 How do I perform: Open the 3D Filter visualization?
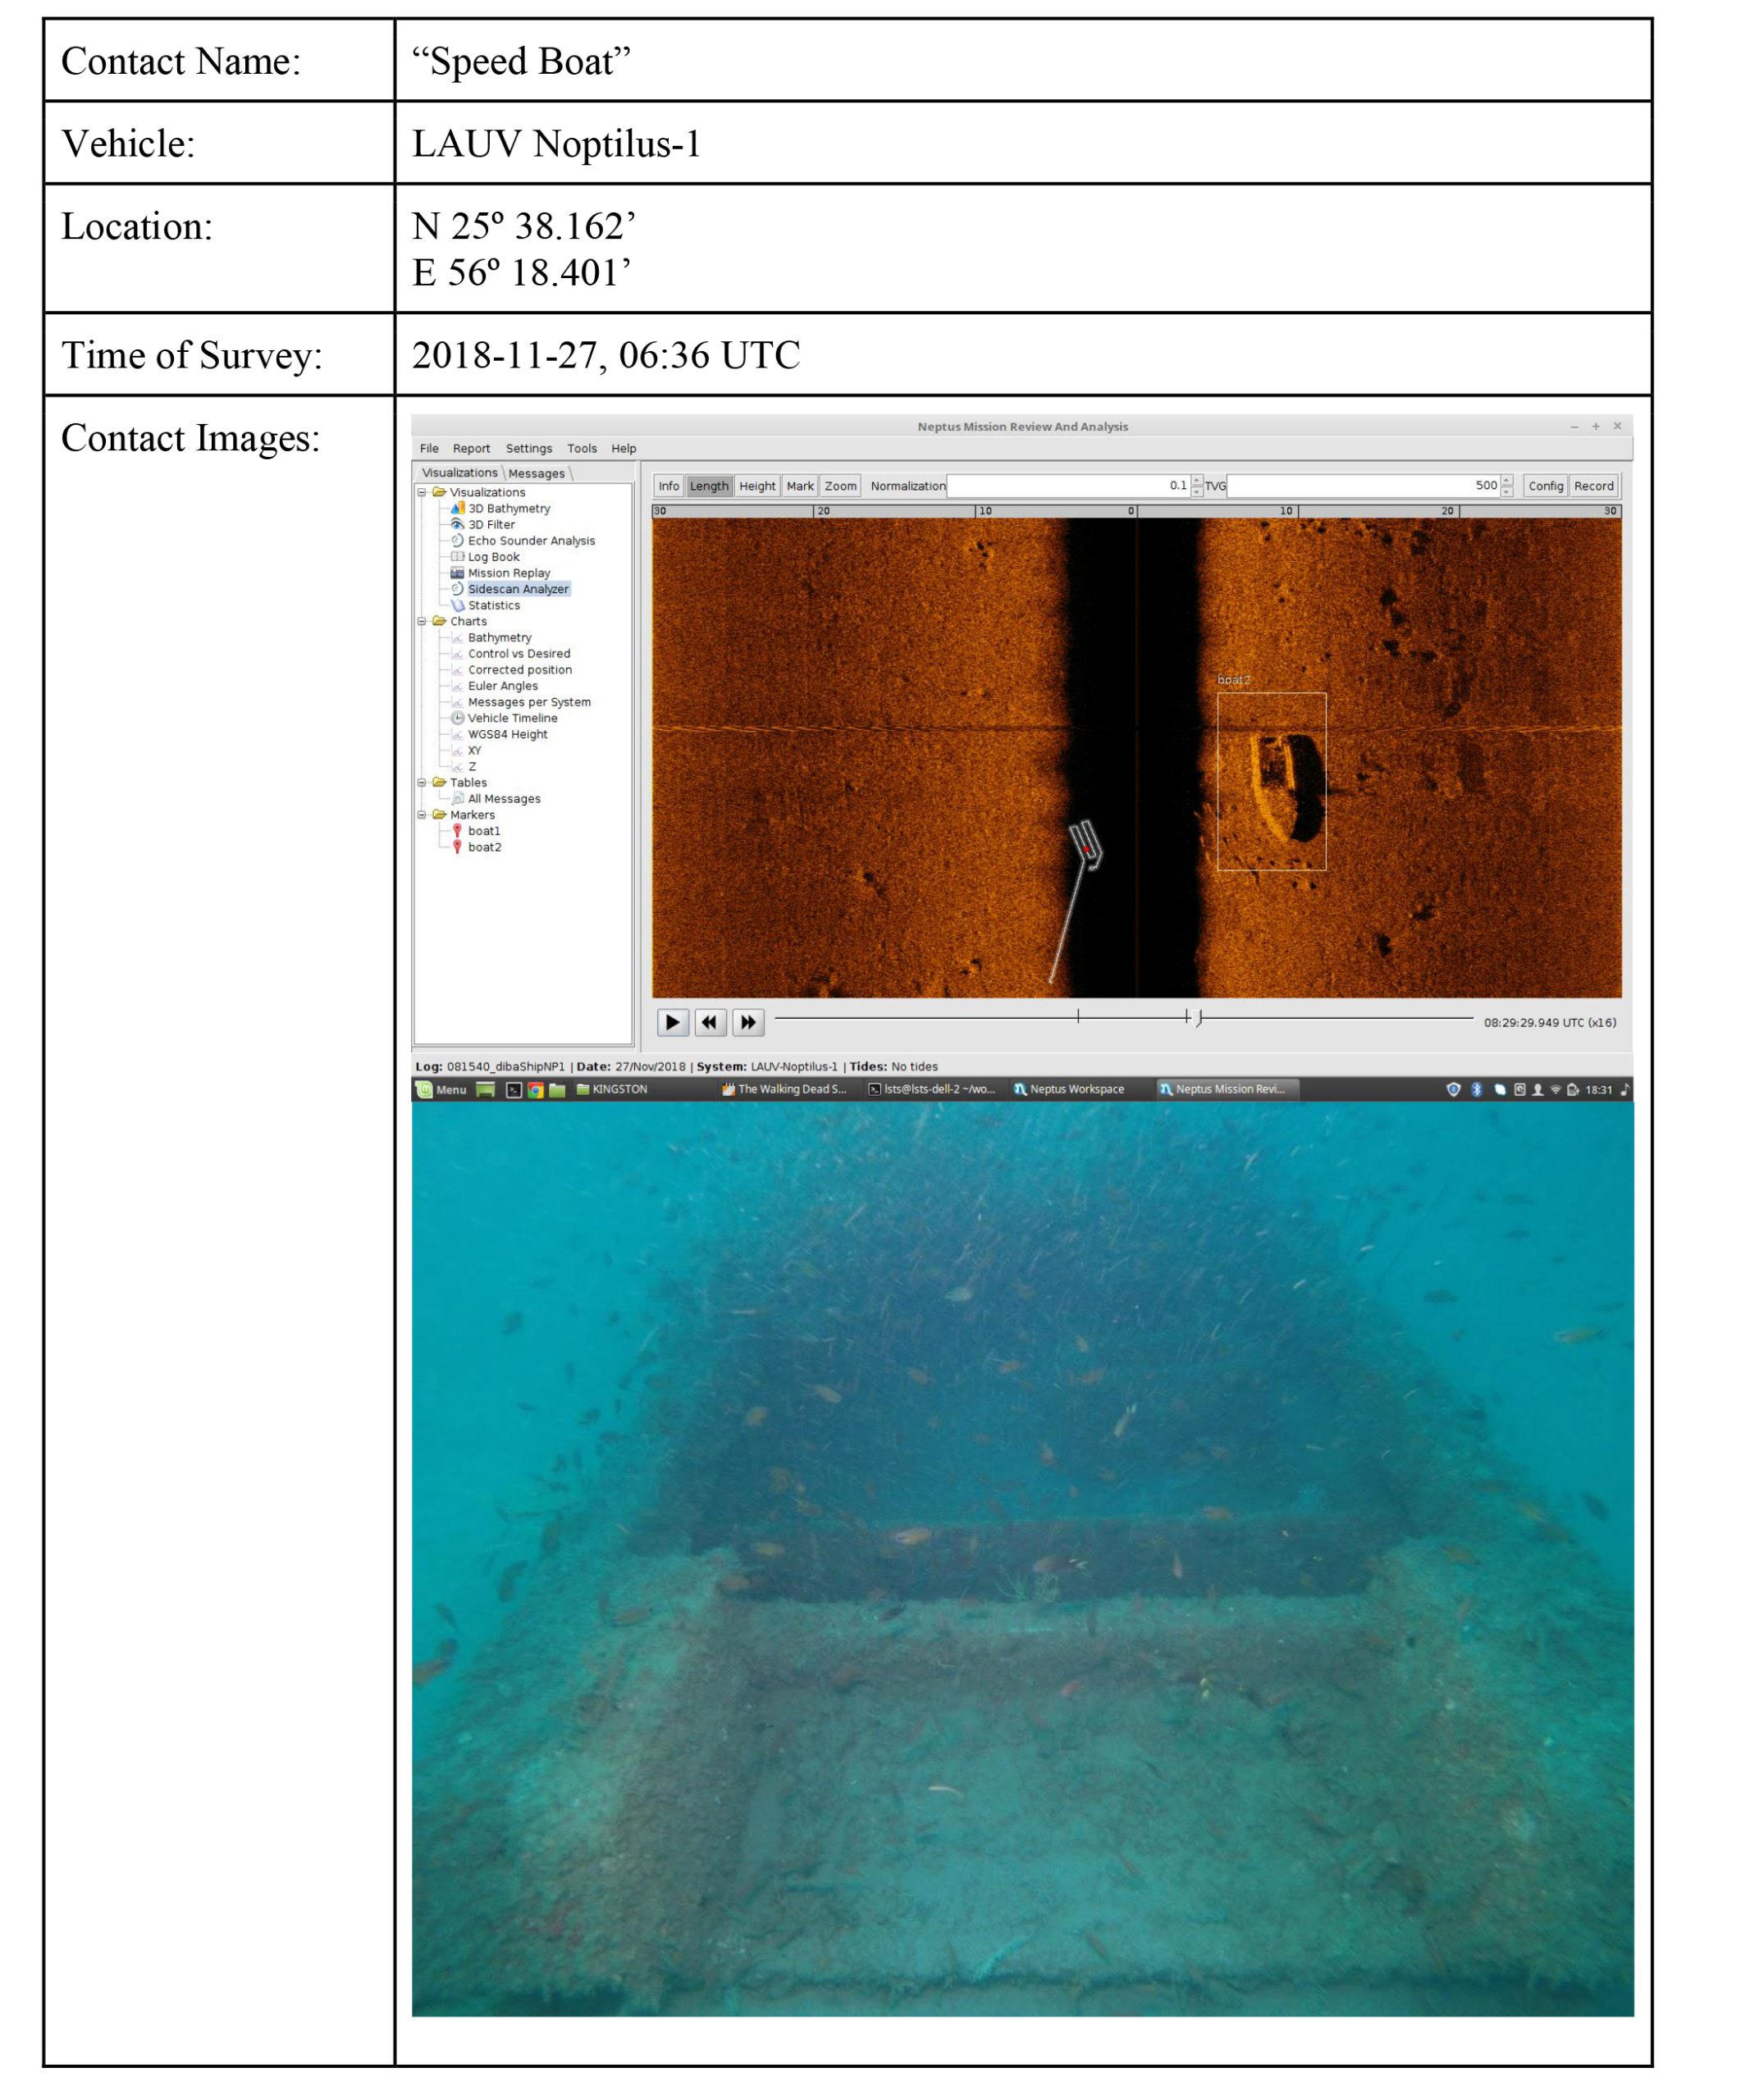coord(491,524)
